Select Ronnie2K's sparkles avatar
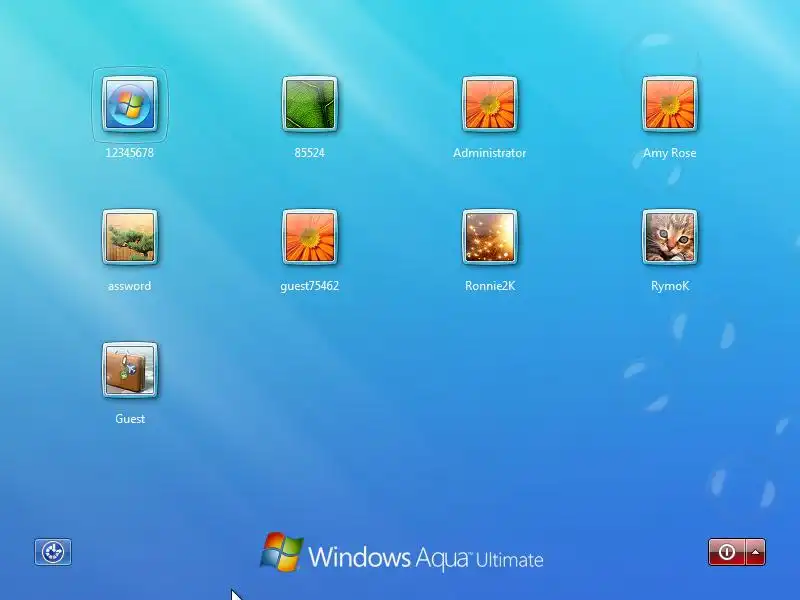This screenshot has width=800, height=600. 490,237
